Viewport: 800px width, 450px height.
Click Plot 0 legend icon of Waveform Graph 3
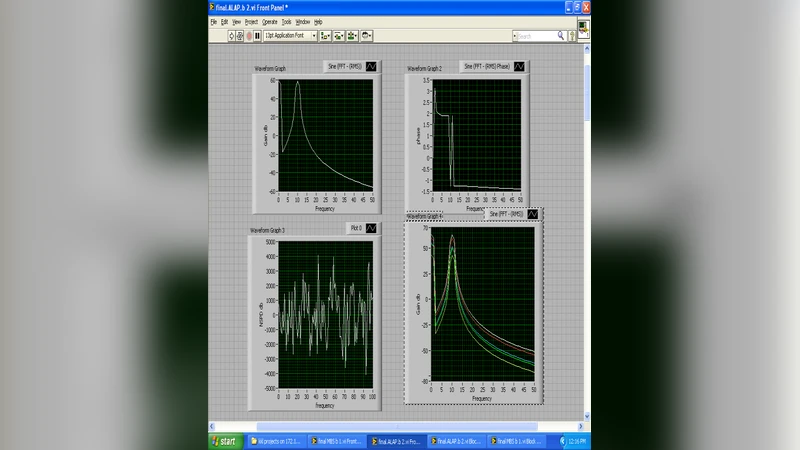pos(371,228)
